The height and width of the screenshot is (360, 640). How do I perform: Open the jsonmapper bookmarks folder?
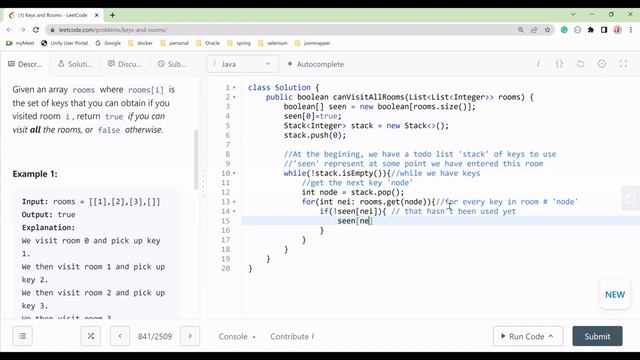pyautogui.click(x=313, y=43)
